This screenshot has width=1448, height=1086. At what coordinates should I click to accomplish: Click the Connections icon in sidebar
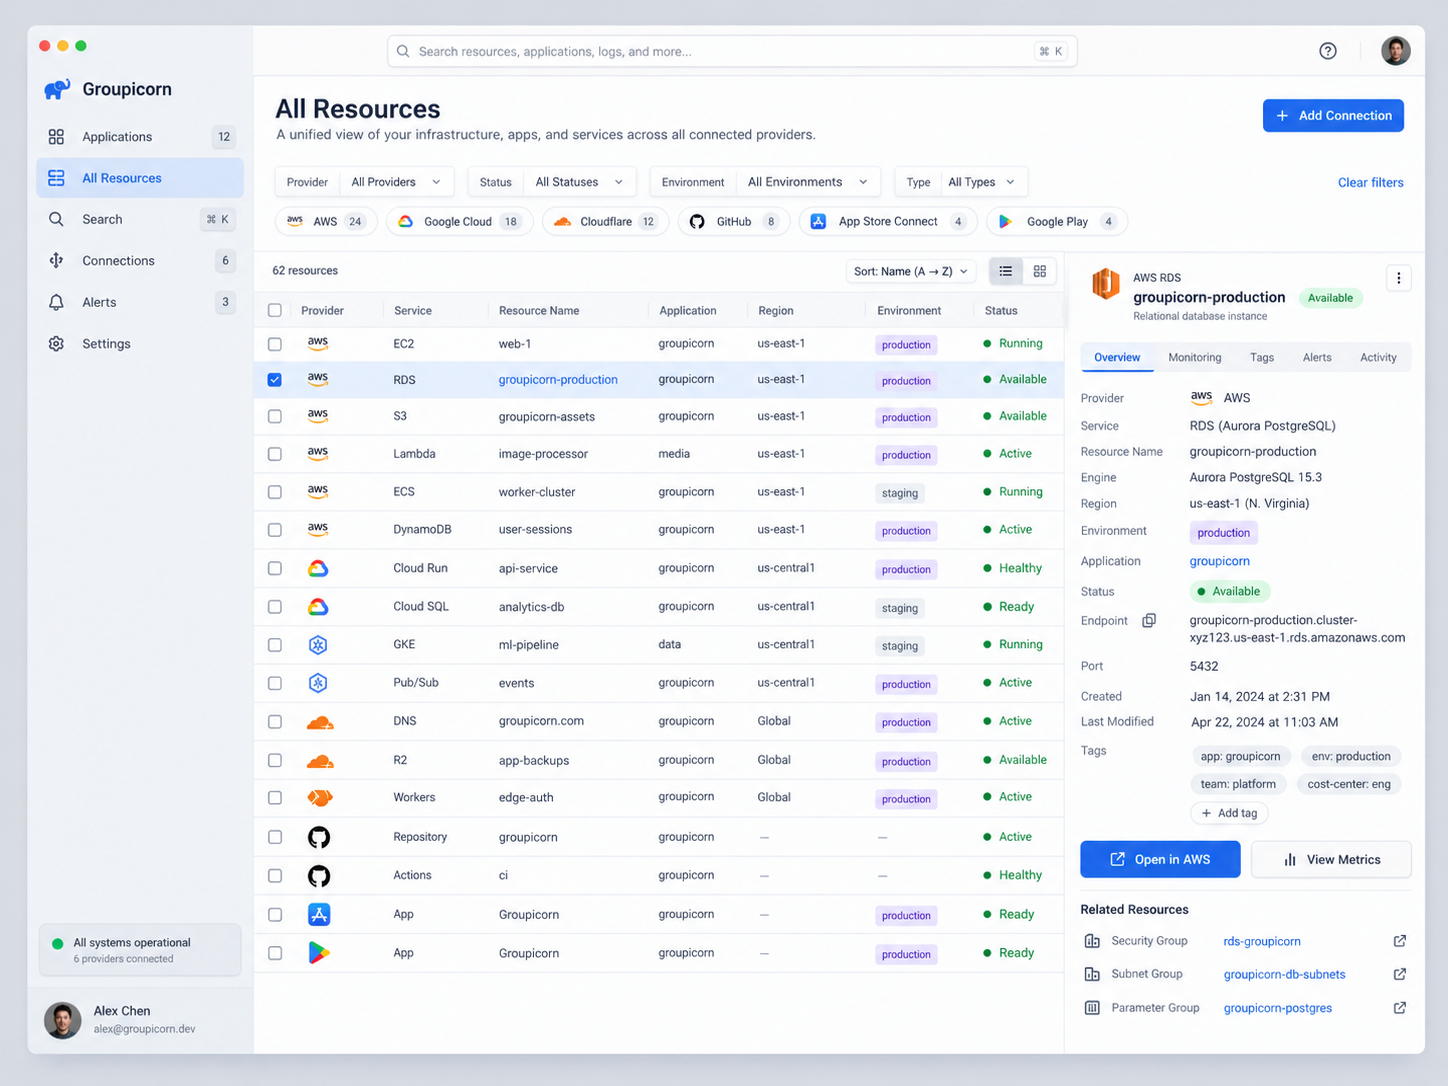point(57,261)
